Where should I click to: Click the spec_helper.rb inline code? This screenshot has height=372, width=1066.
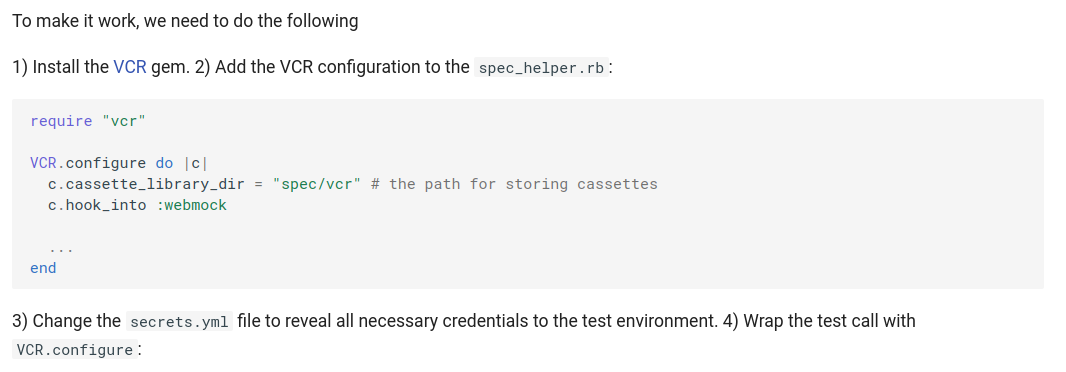click(542, 68)
